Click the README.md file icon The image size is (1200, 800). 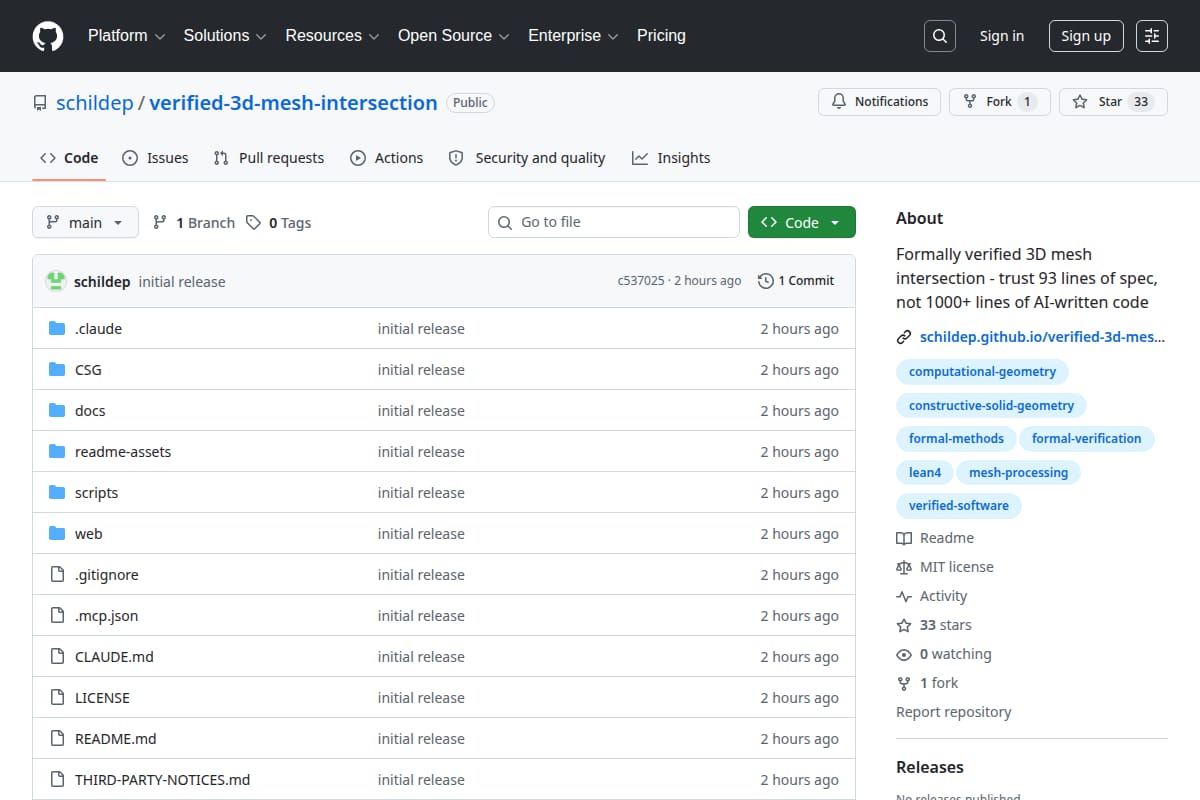click(x=57, y=739)
